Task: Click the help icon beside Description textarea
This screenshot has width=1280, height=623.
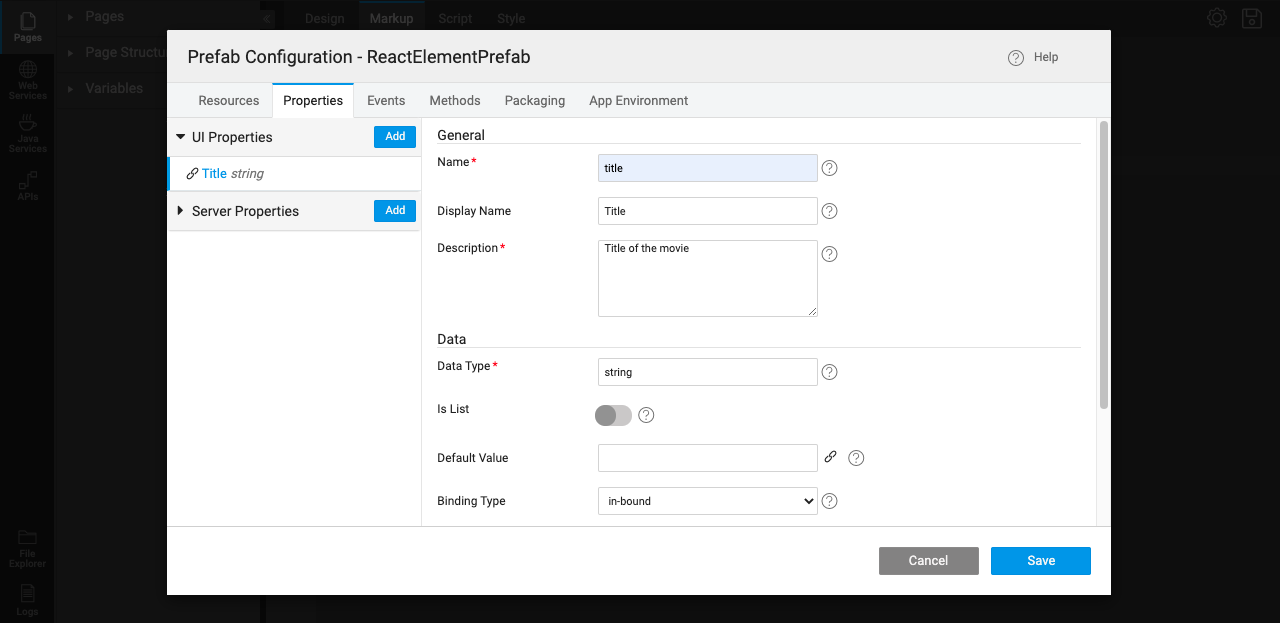Action: 829,254
